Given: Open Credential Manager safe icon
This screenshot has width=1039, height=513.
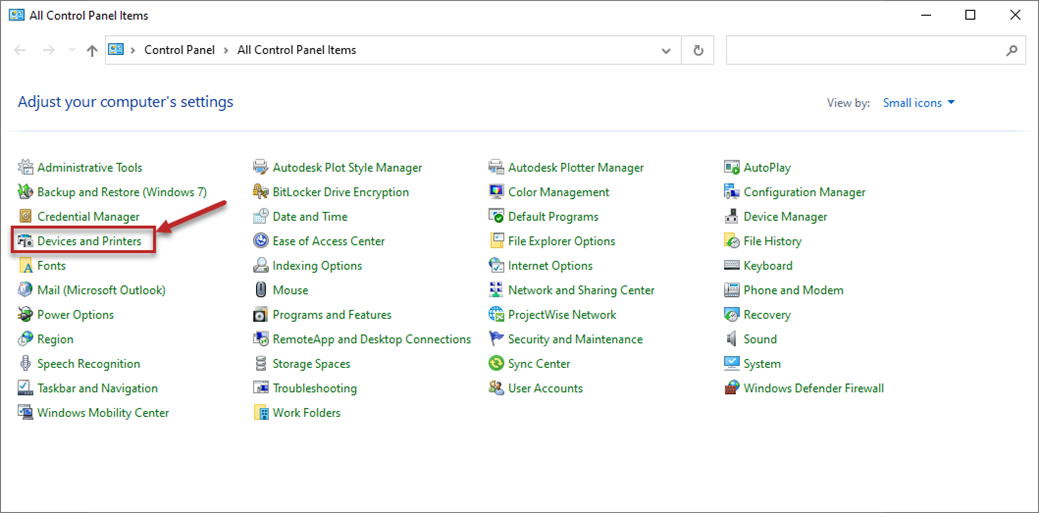Looking at the screenshot, I should tap(25, 217).
